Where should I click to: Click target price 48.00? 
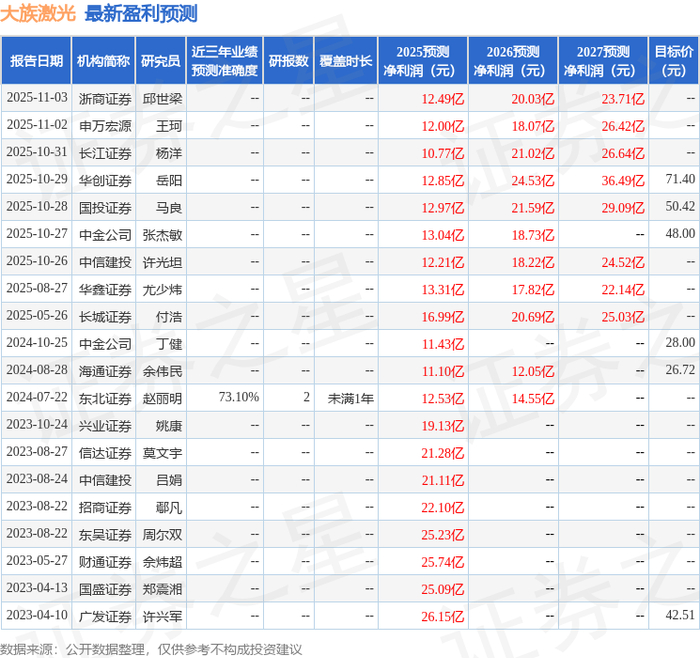pos(680,234)
